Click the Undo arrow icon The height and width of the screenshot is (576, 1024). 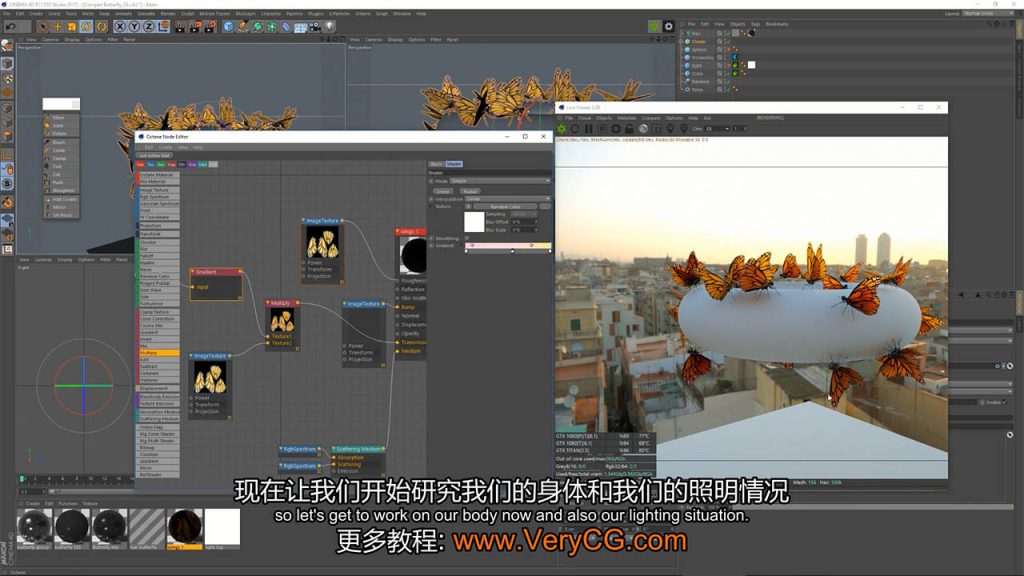tap(10, 27)
